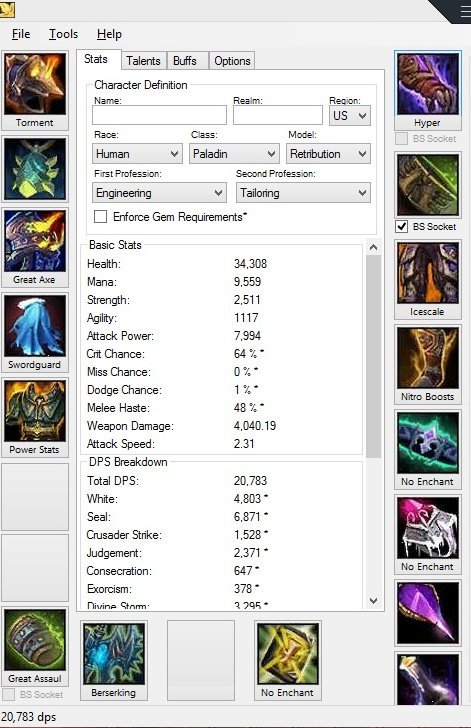Click the empty off-hand slot beside Berserking
Viewport: 471px width, 728px height.
pos(201,660)
